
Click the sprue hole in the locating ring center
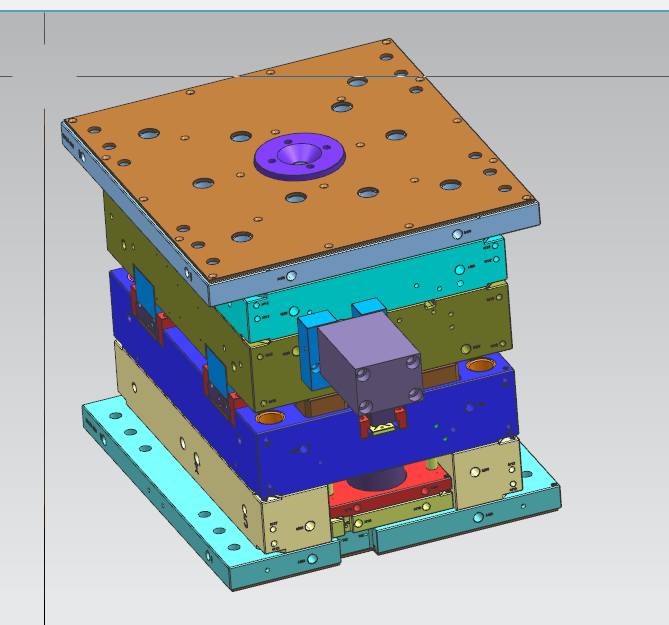[301, 163]
